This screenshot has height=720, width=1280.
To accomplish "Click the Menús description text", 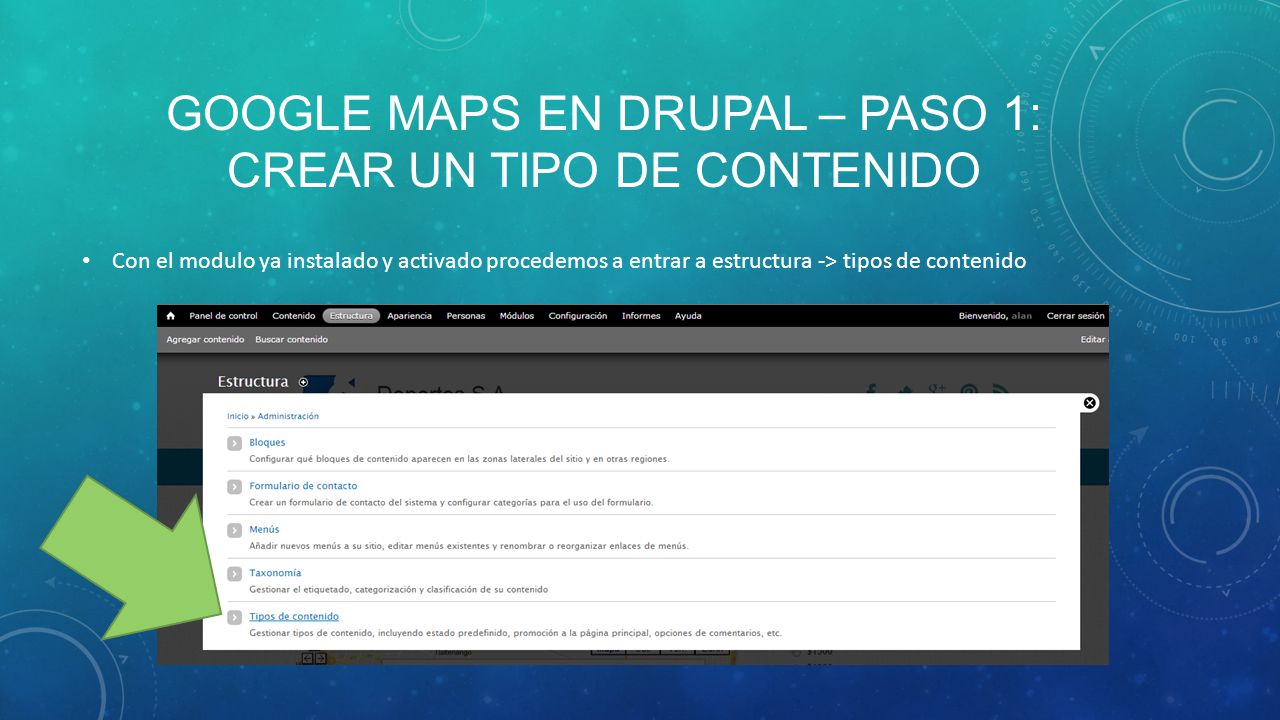I will tap(469, 546).
